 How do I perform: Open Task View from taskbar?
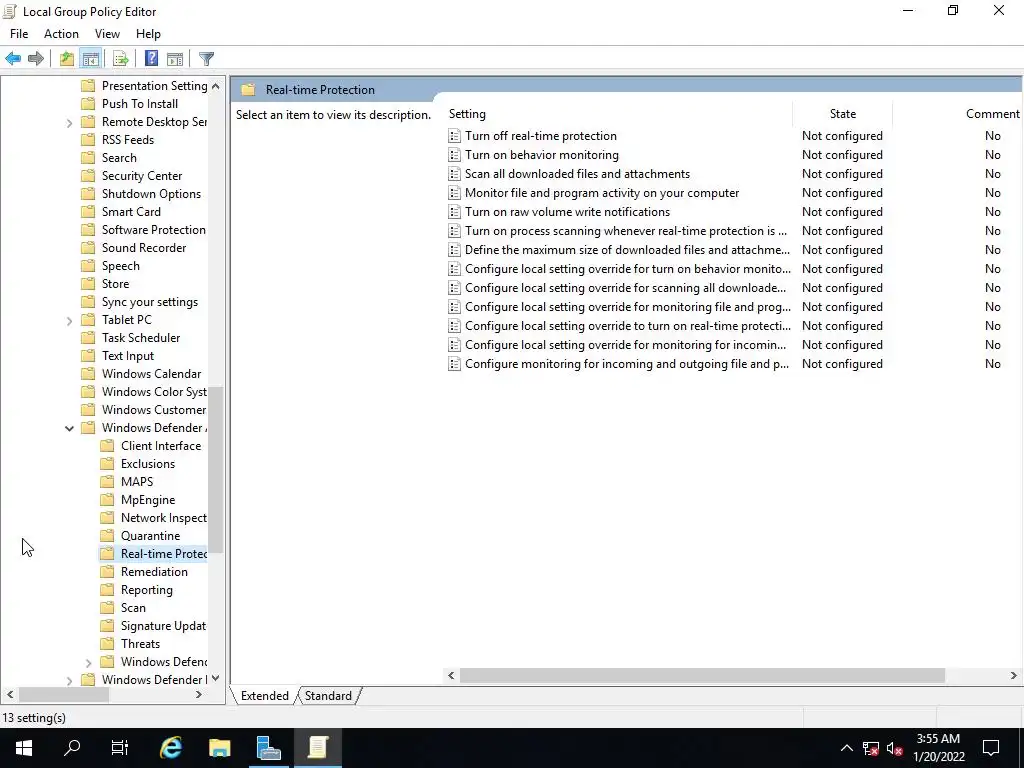tap(120, 748)
